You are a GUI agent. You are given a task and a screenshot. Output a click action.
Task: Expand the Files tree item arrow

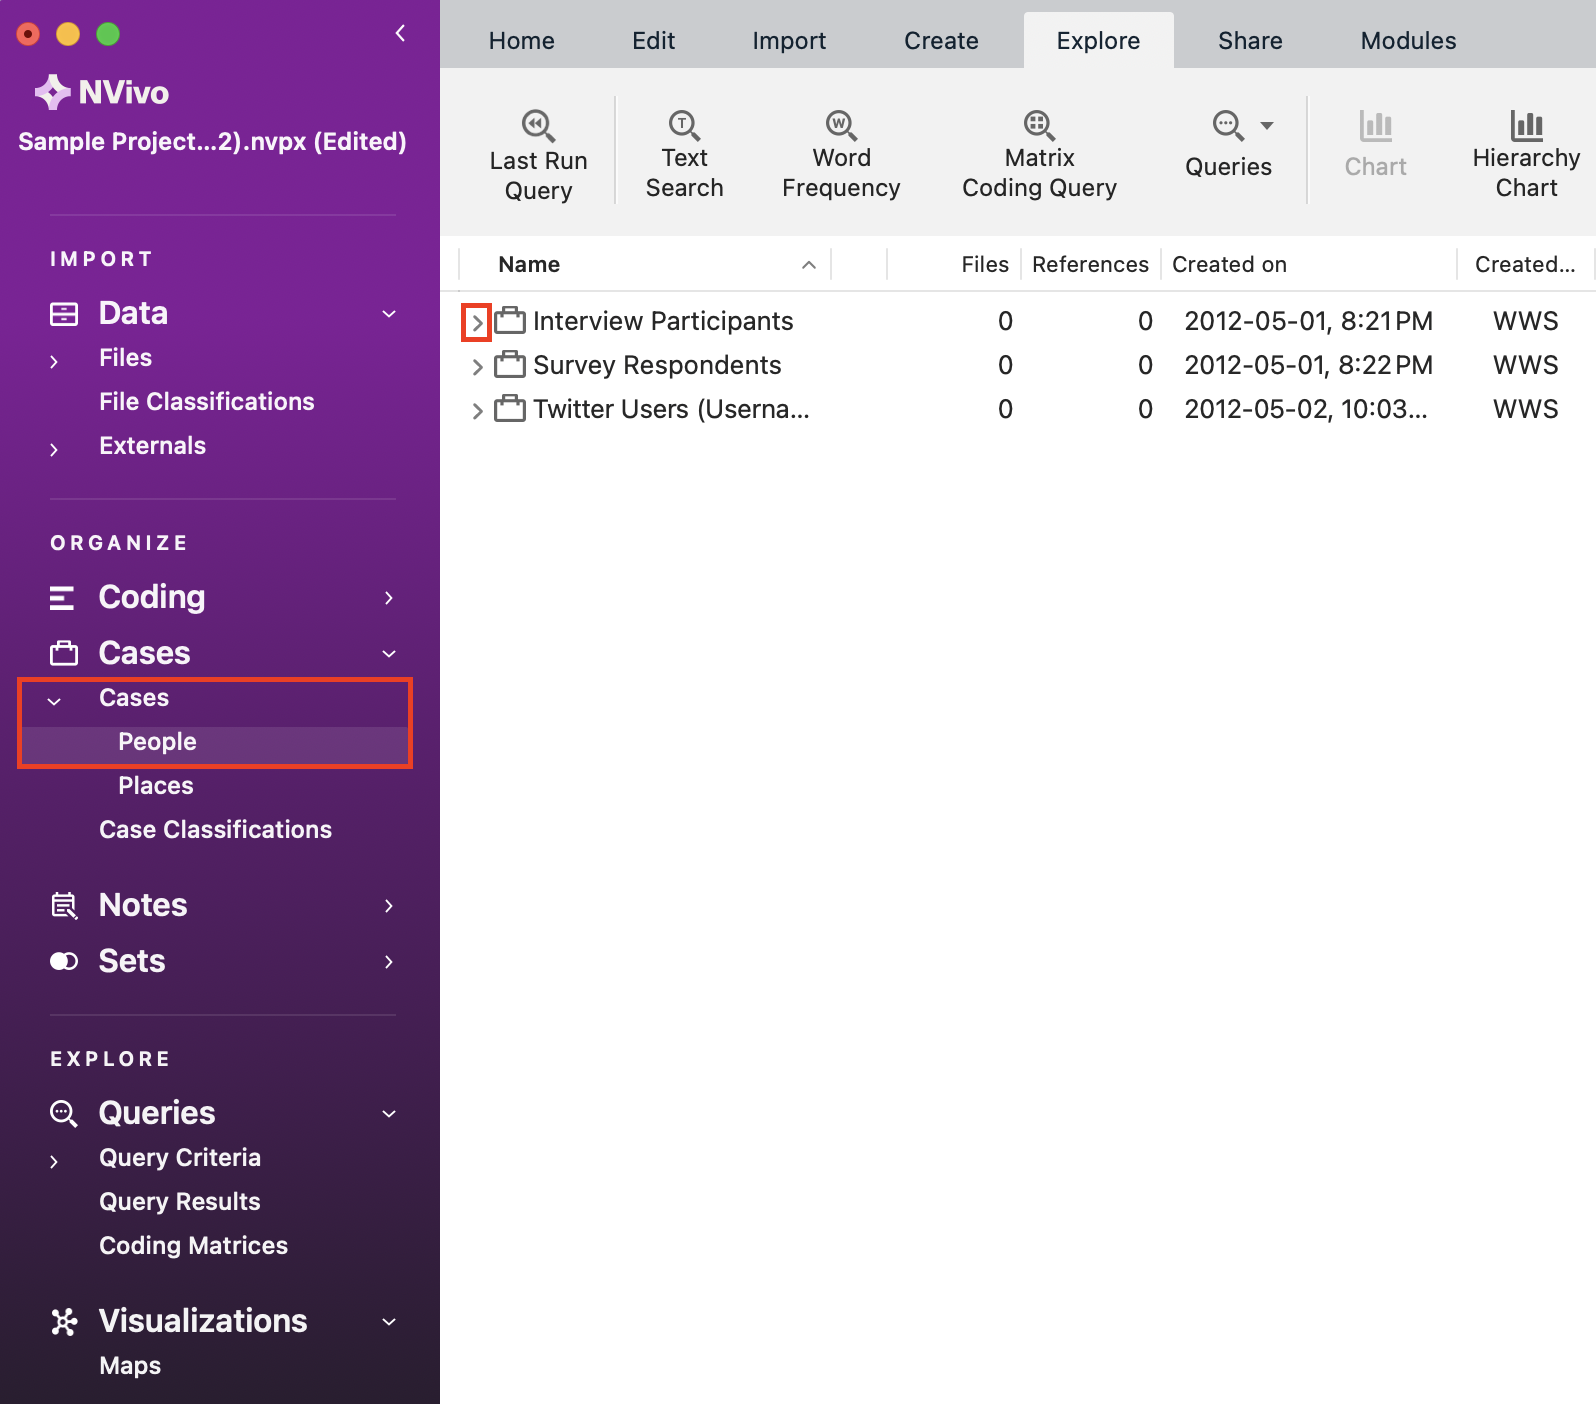[x=54, y=361]
